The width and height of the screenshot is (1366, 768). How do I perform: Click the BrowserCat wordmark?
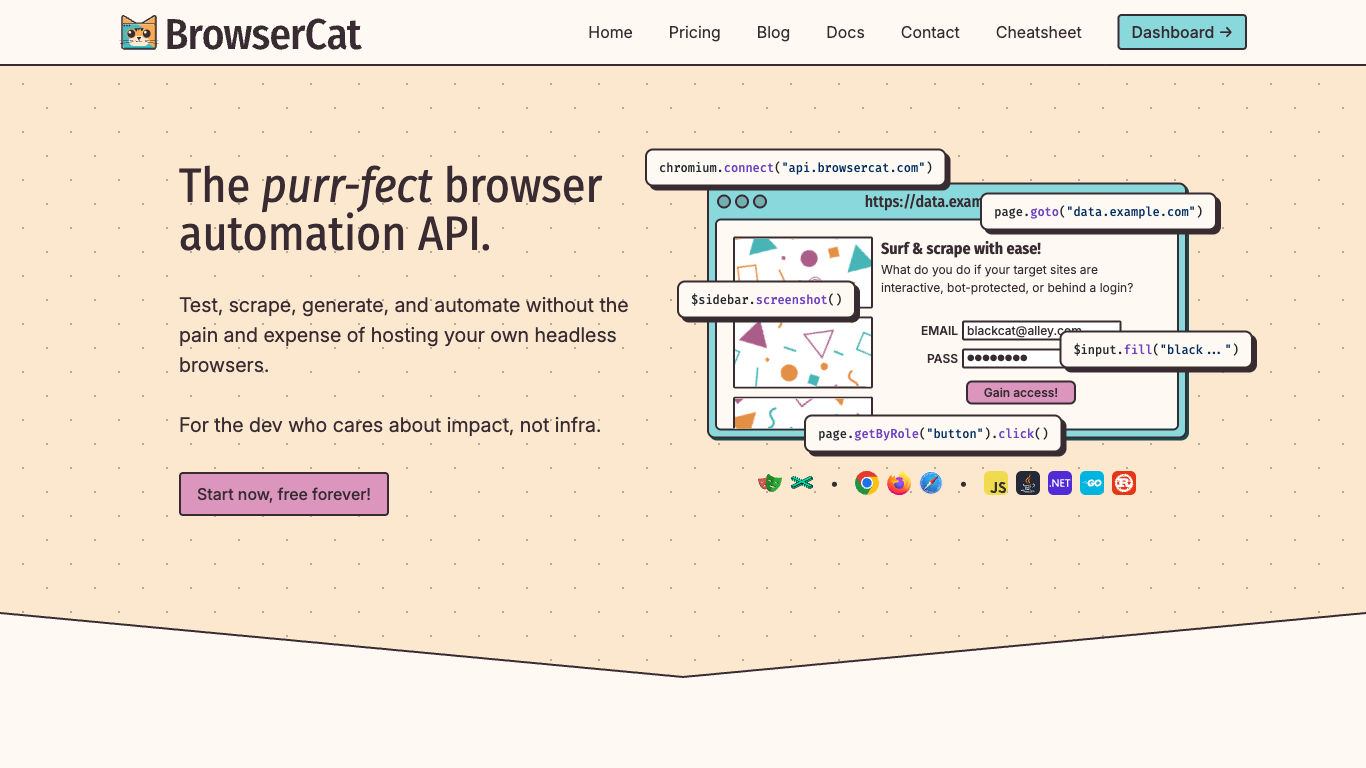263,34
